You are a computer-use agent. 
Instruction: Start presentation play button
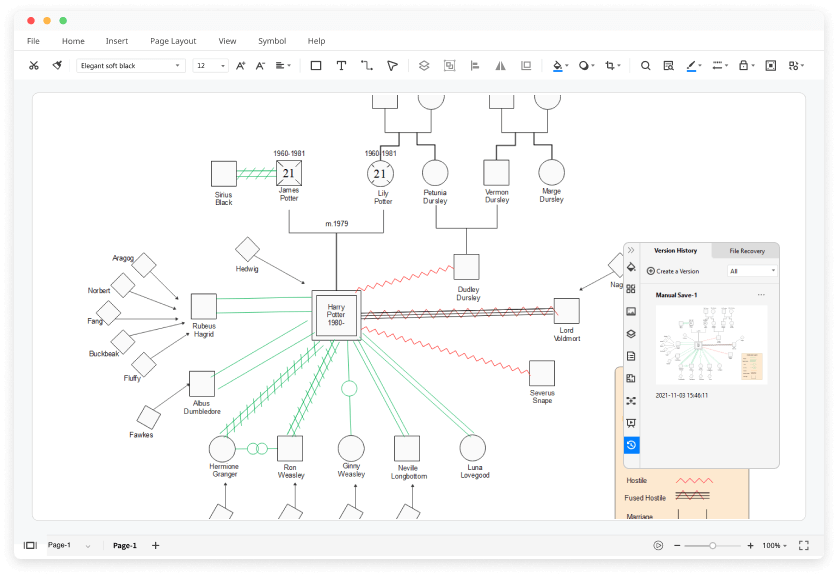(658, 545)
